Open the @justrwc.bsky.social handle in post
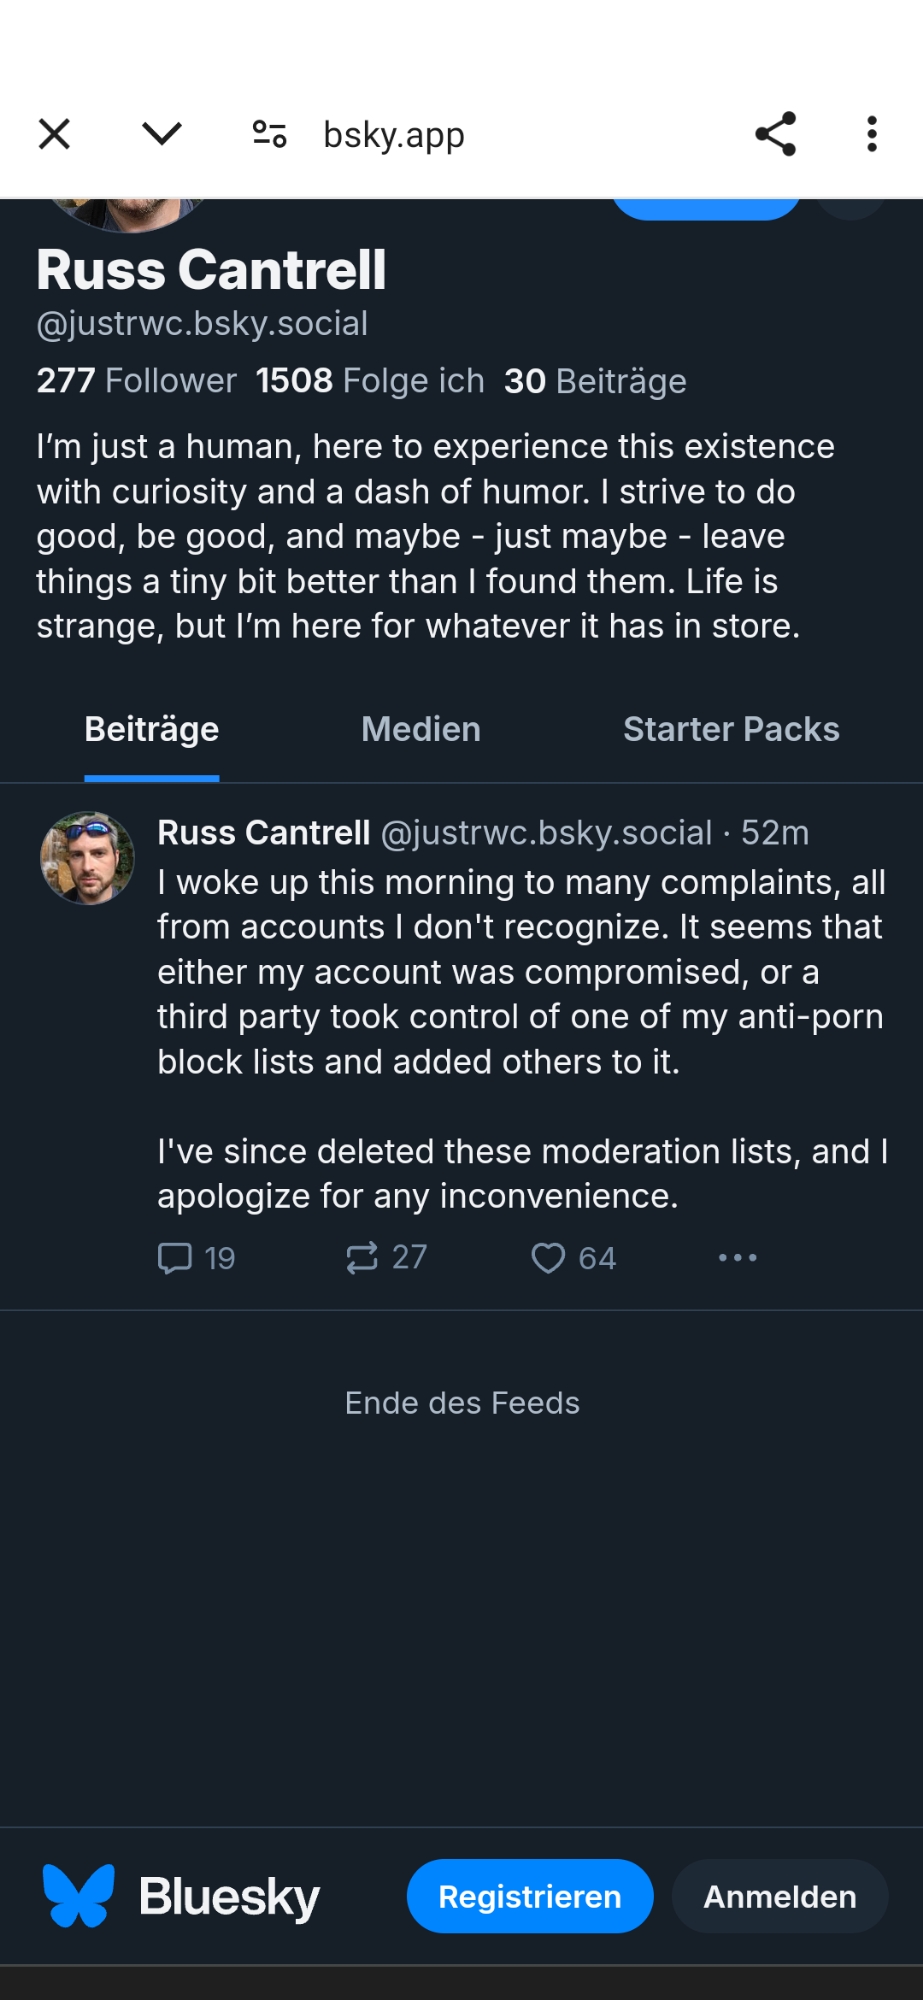The height and width of the screenshot is (2000, 923). click(546, 833)
